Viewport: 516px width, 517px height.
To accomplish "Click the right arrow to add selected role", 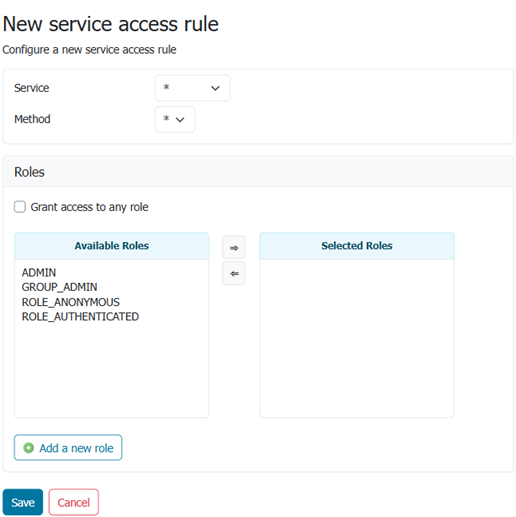I will pyautogui.click(x=234, y=248).
